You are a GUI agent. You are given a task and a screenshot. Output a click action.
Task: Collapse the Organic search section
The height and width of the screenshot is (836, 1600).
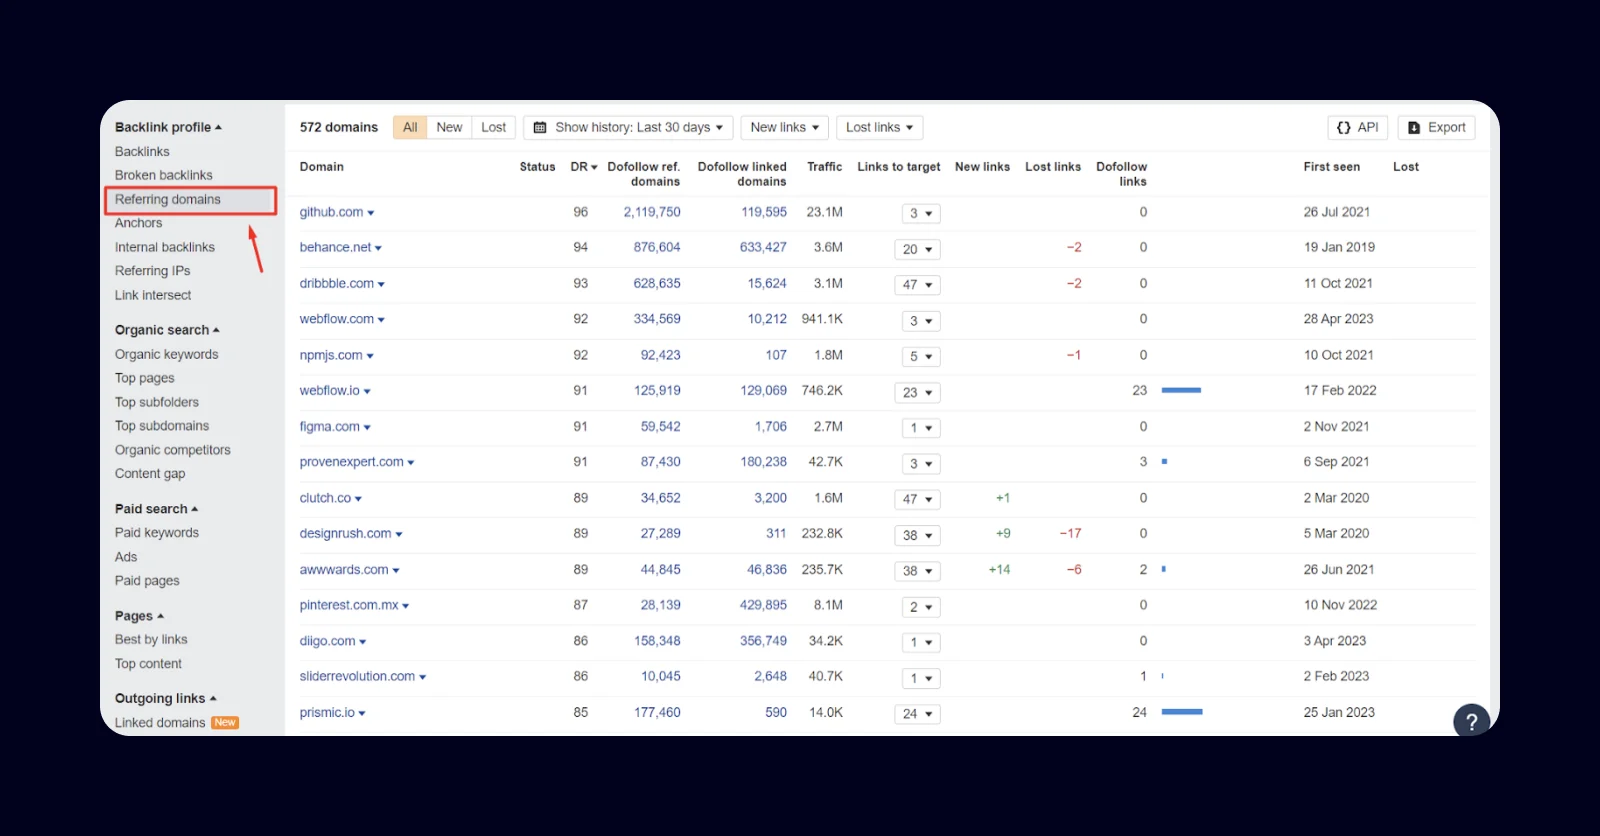click(167, 330)
